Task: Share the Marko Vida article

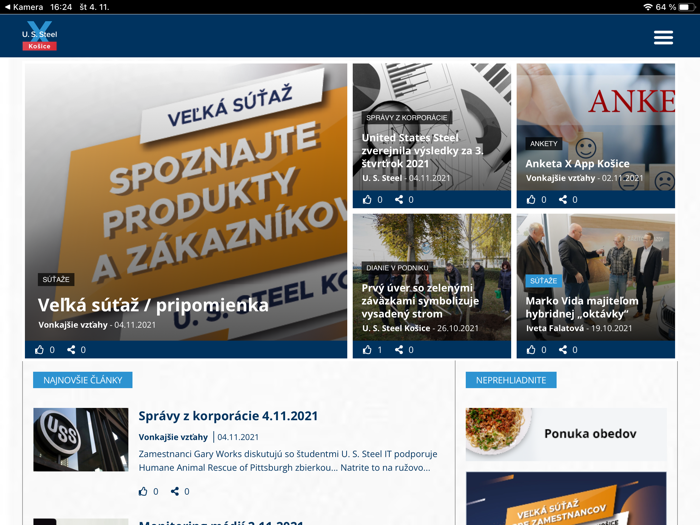Action: 563,350
